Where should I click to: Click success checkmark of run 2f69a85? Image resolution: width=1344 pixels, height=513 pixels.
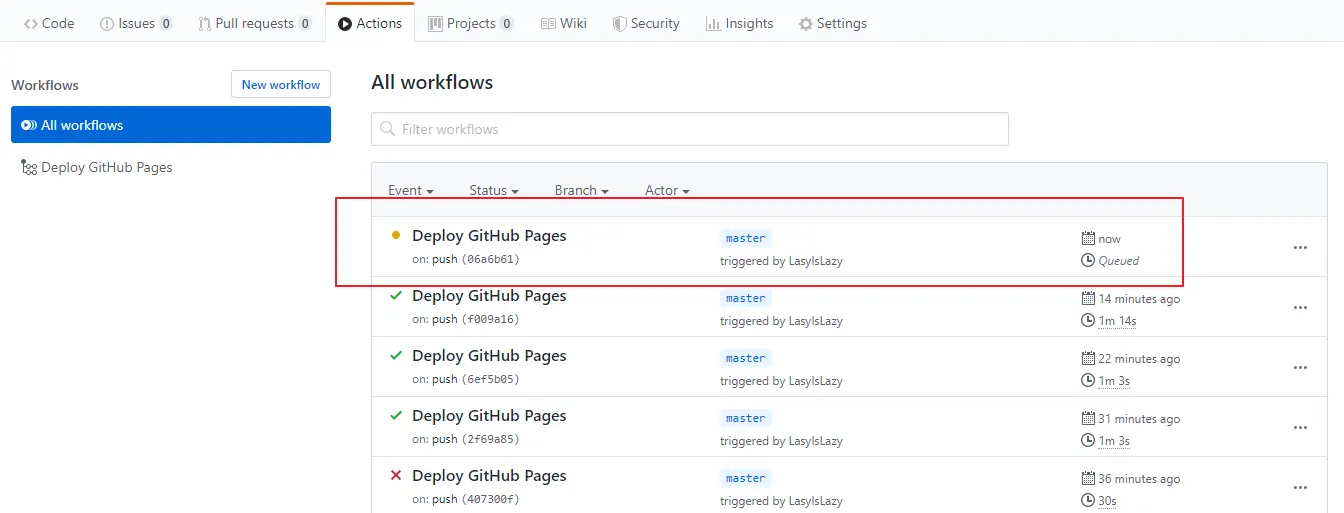[396, 415]
